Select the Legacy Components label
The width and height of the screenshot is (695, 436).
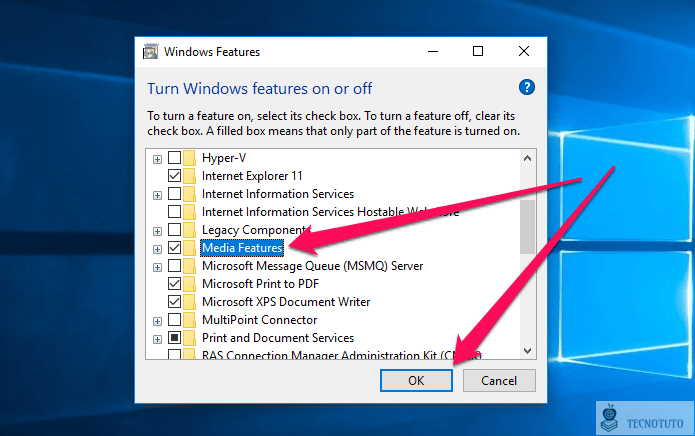pyautogui.click(x=256, y=230)
